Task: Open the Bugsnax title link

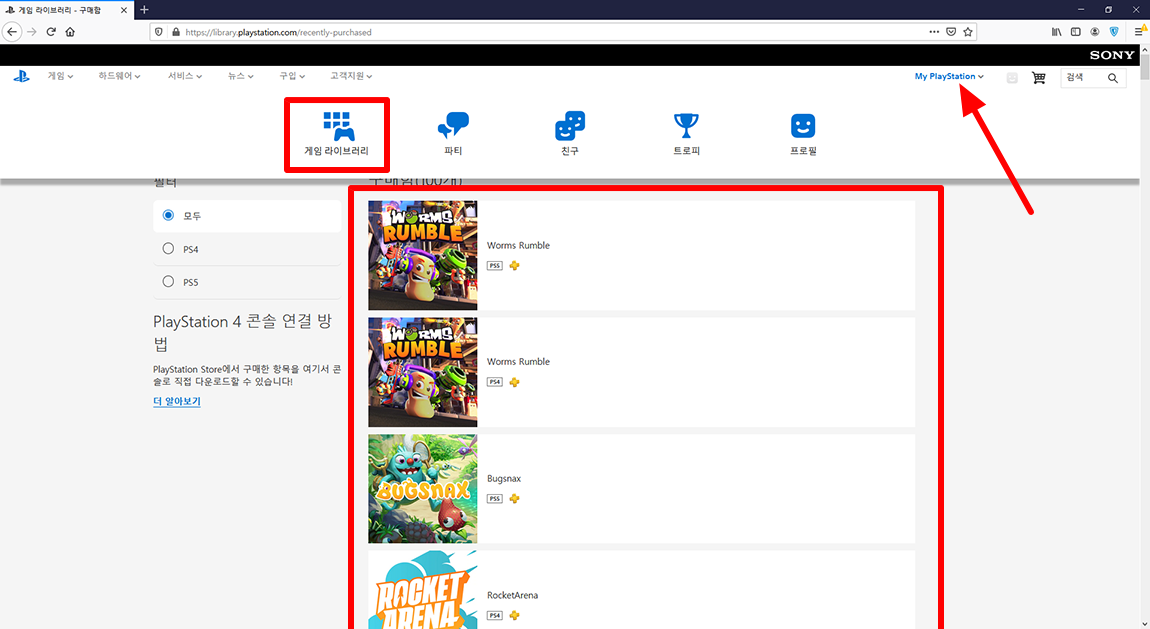Action: pyautogui.click(x=504, y=479)
